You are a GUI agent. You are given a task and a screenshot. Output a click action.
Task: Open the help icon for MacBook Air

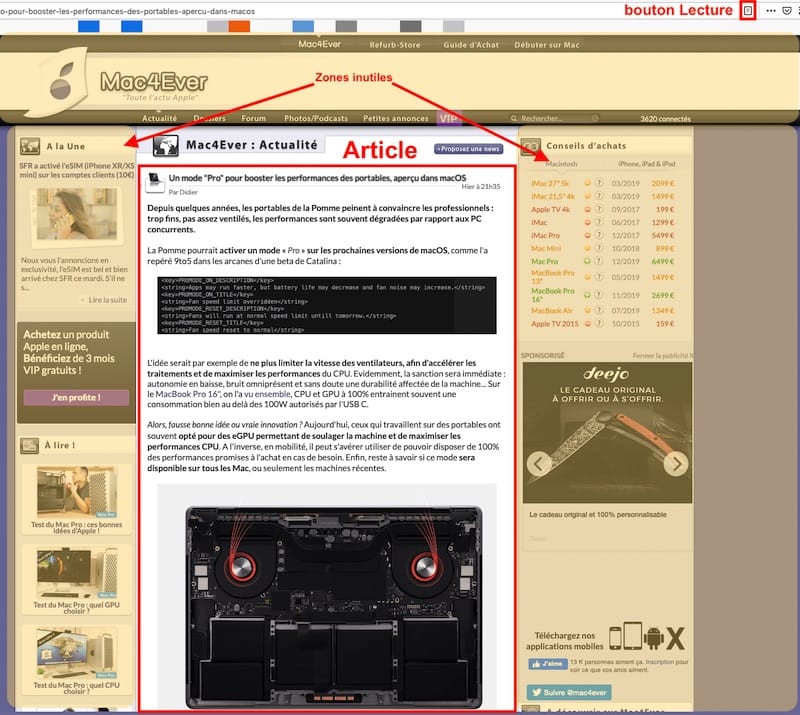point(599,310)
